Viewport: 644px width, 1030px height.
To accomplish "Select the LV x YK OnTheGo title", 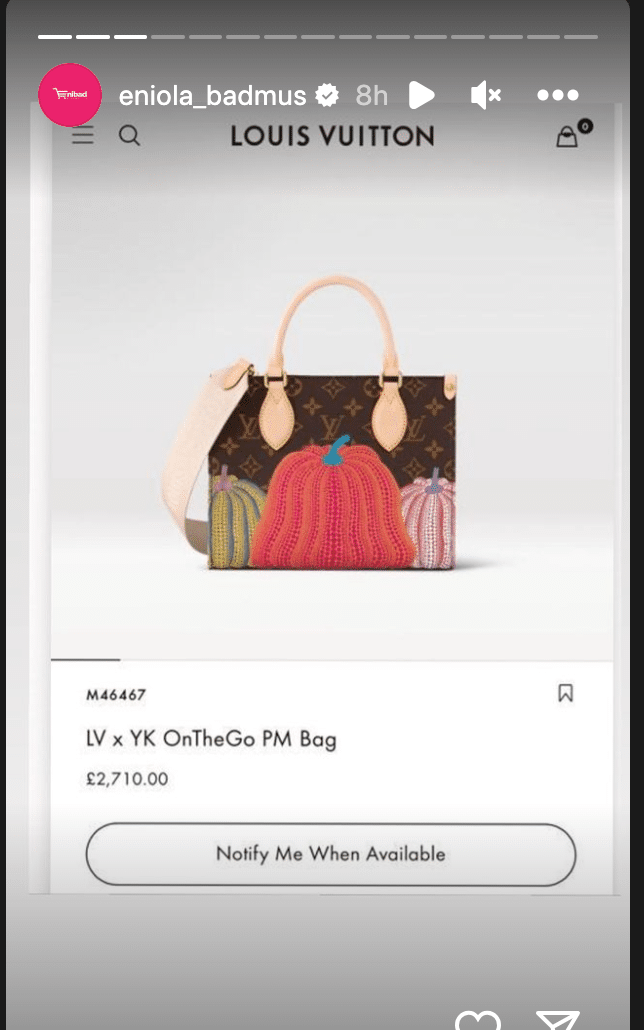I will point(211,738).
